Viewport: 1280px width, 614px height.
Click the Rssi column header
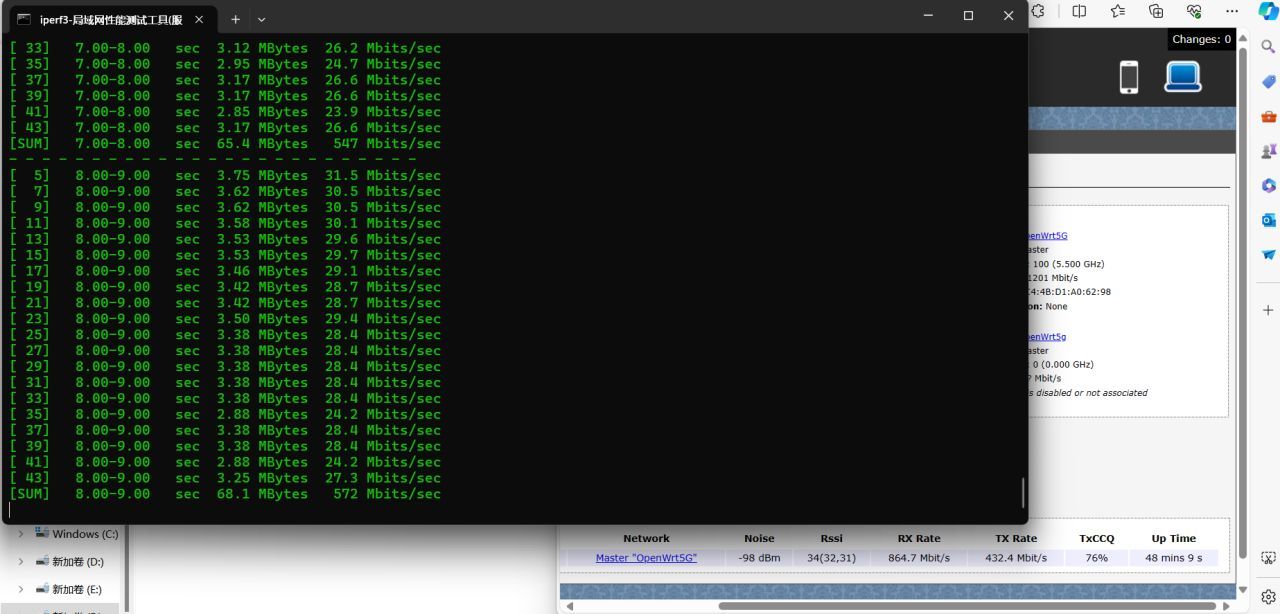(x=832, y=538)
